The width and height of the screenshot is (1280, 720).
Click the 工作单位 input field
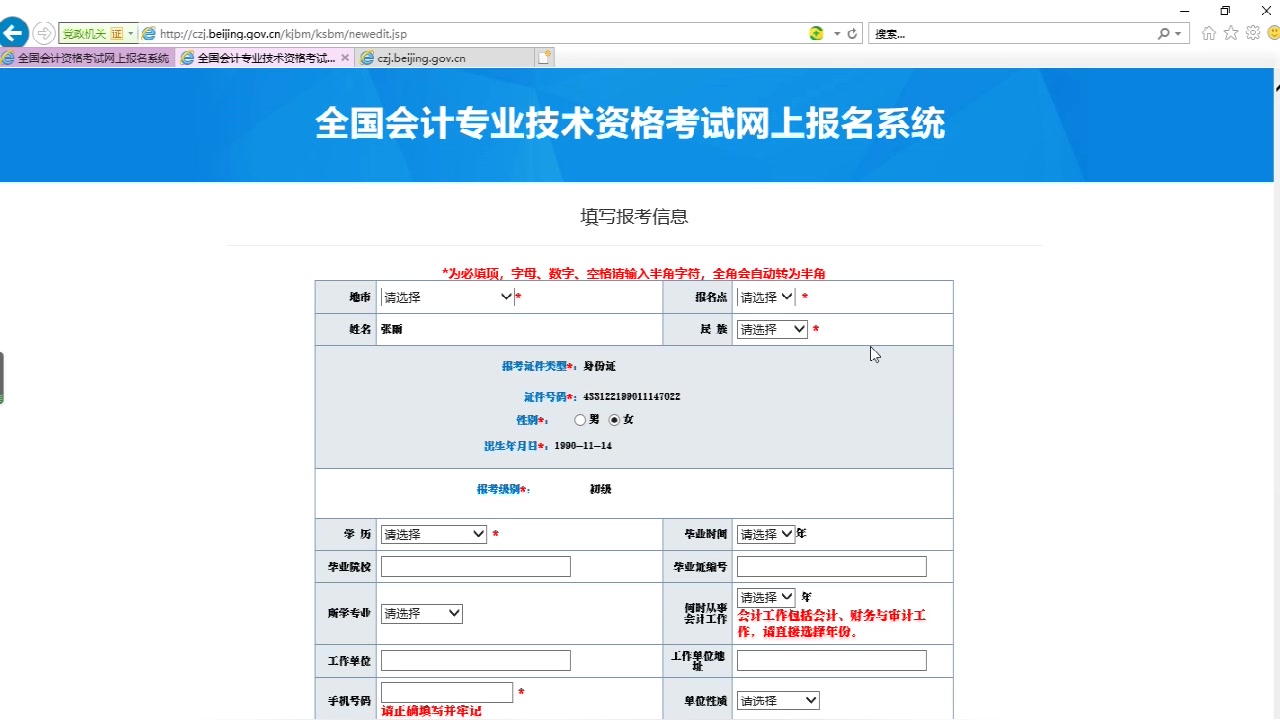coord(476,661)
